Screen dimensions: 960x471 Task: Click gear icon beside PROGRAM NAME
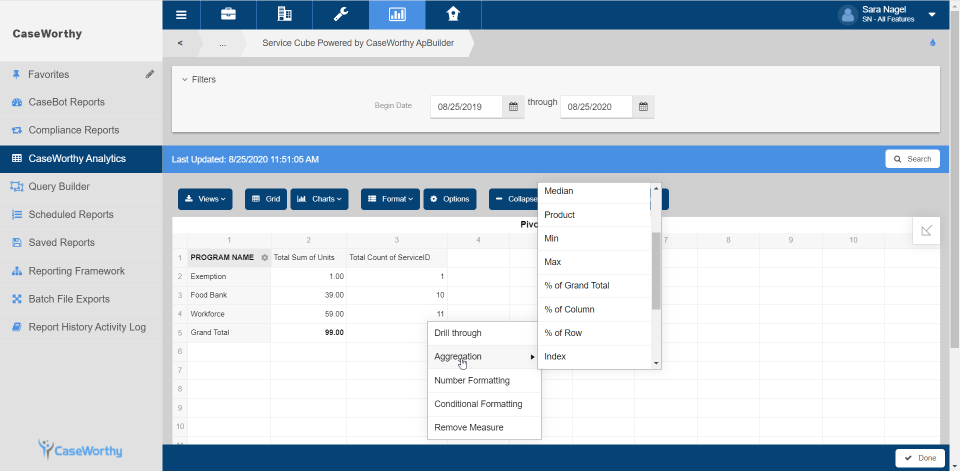(x=264, y=258)
